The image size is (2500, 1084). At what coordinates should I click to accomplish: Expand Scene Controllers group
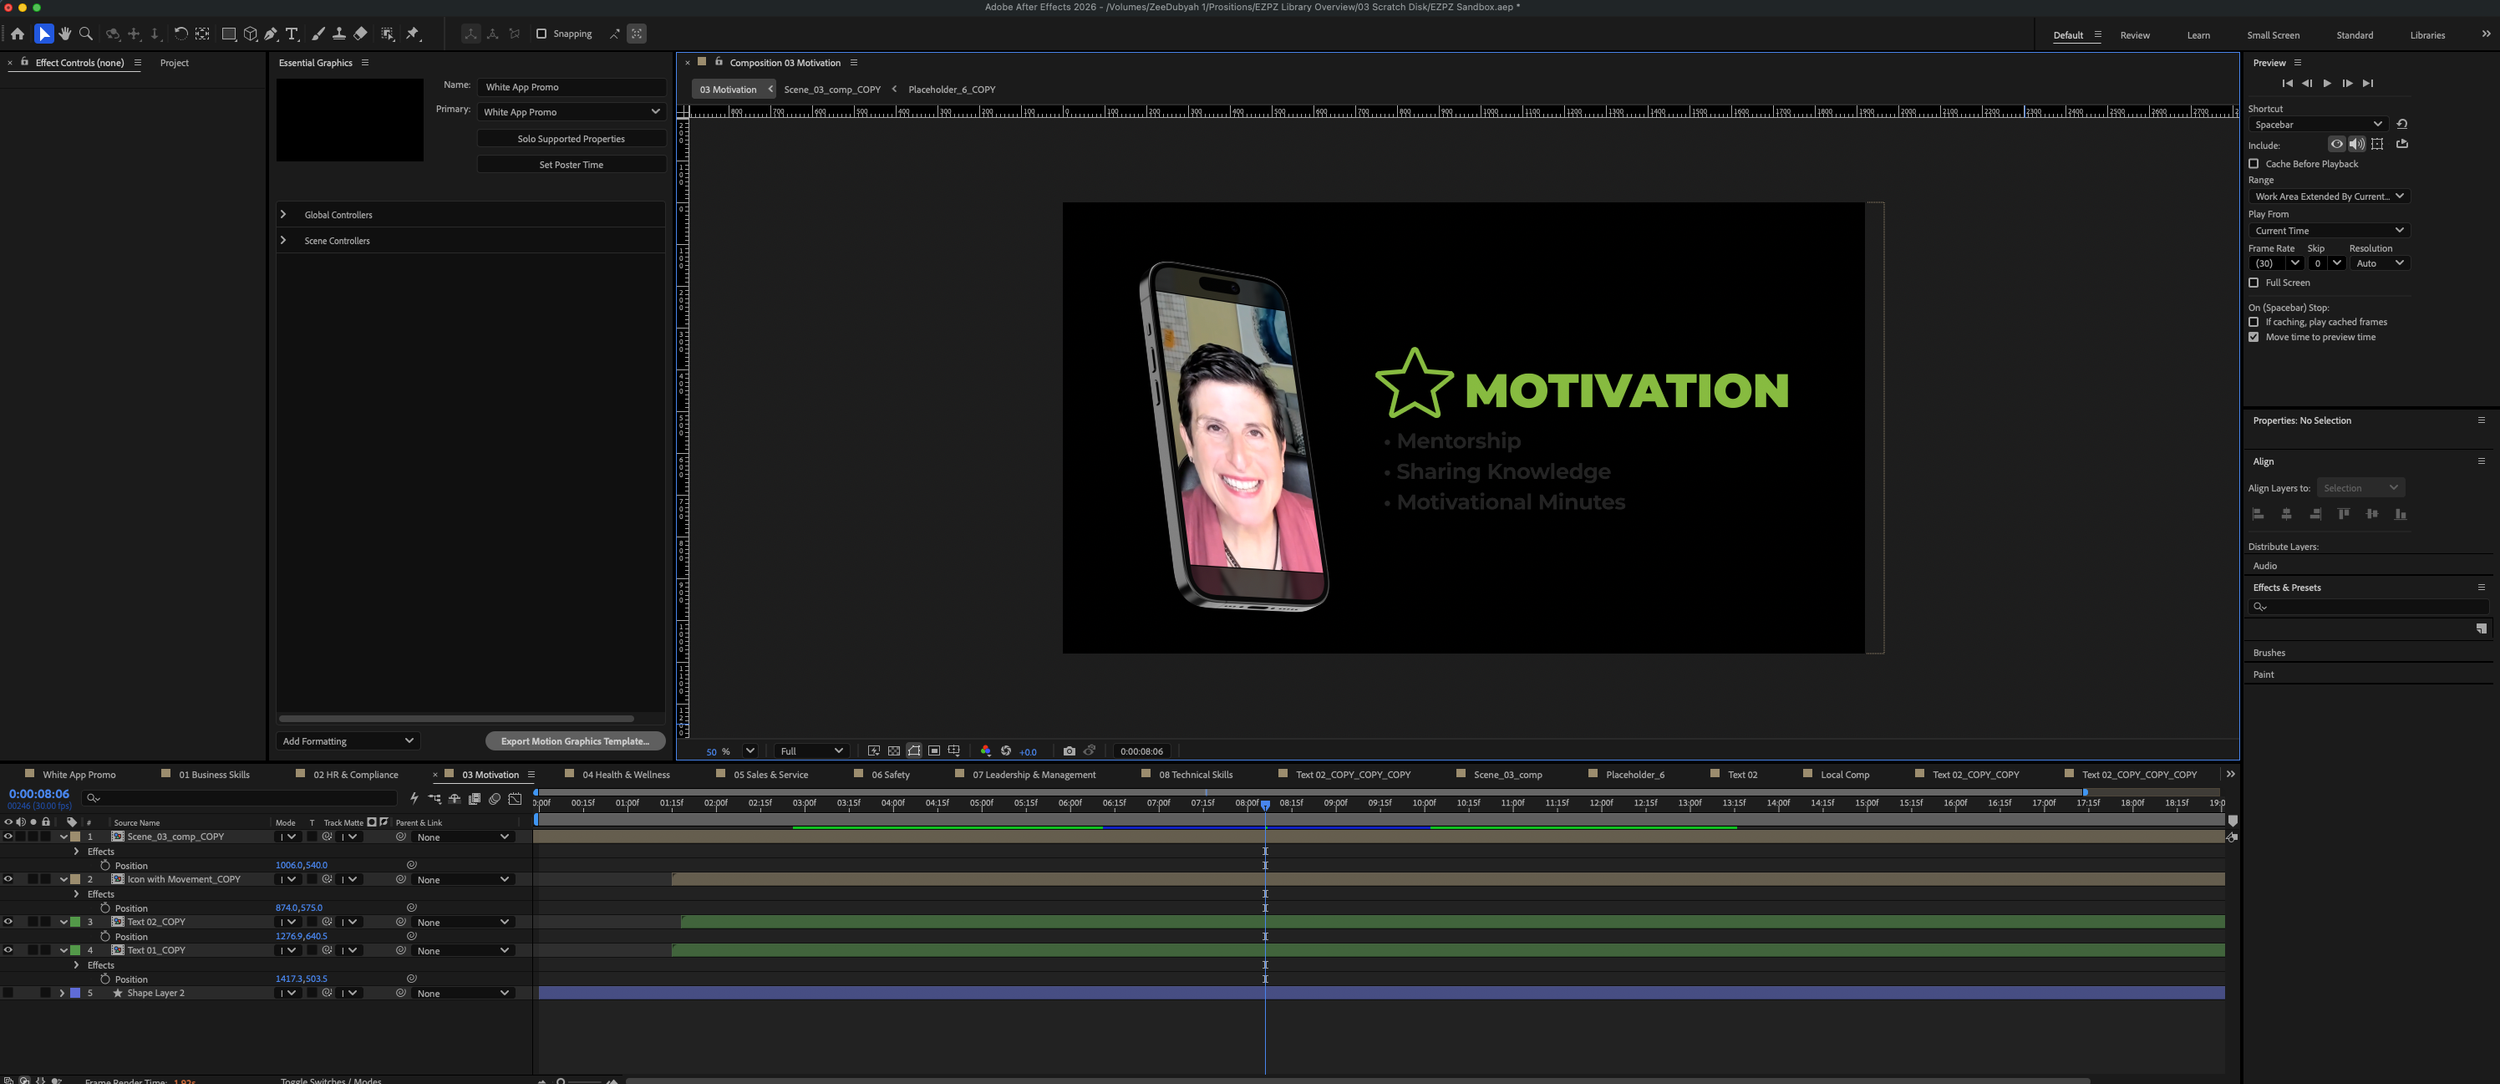283,241
